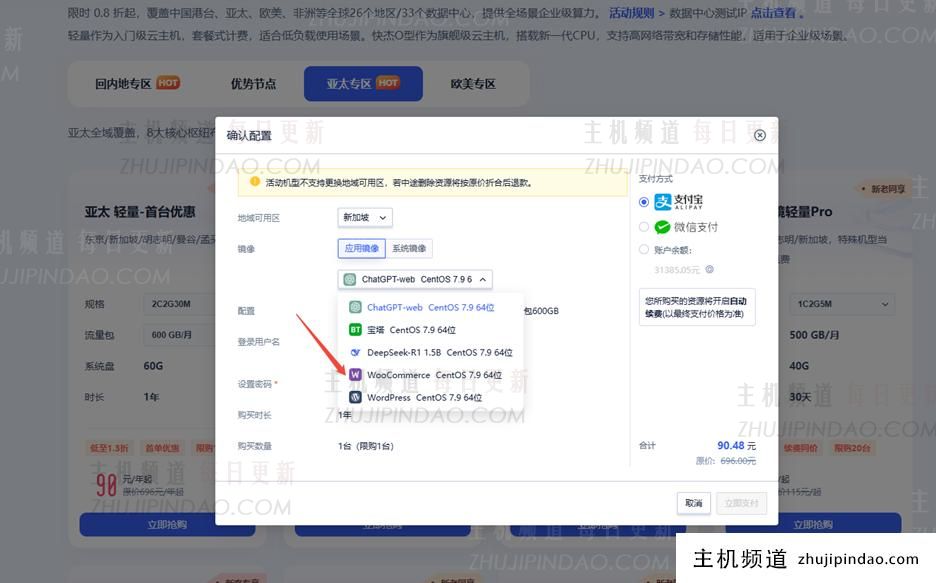
Task: Choose ChatGPT-web CentOS 7.9 64位 from the list
Action: coord(430,307)
